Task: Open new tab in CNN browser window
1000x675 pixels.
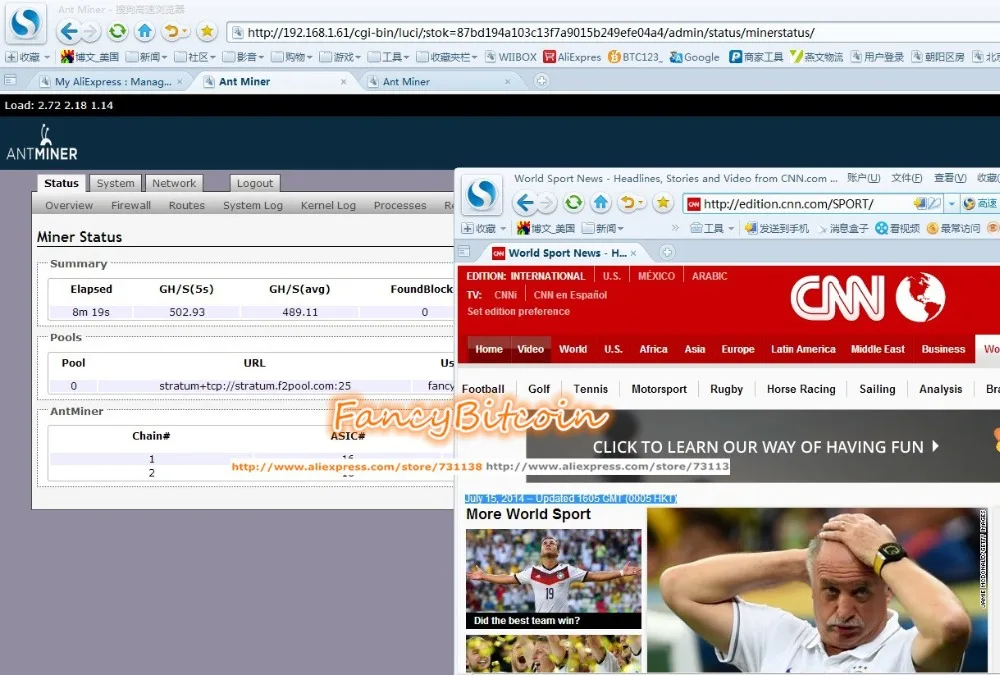Action: [x=666, y=253]
